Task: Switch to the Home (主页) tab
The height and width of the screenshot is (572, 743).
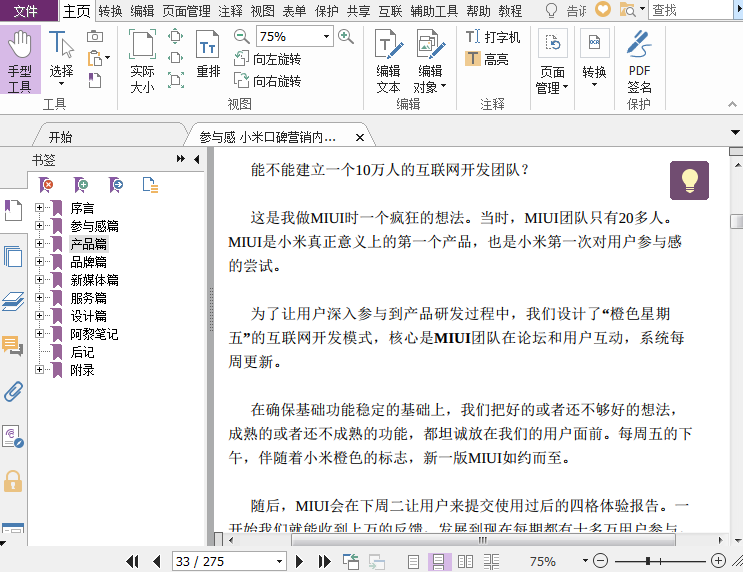Action: [x=76, y=11]
